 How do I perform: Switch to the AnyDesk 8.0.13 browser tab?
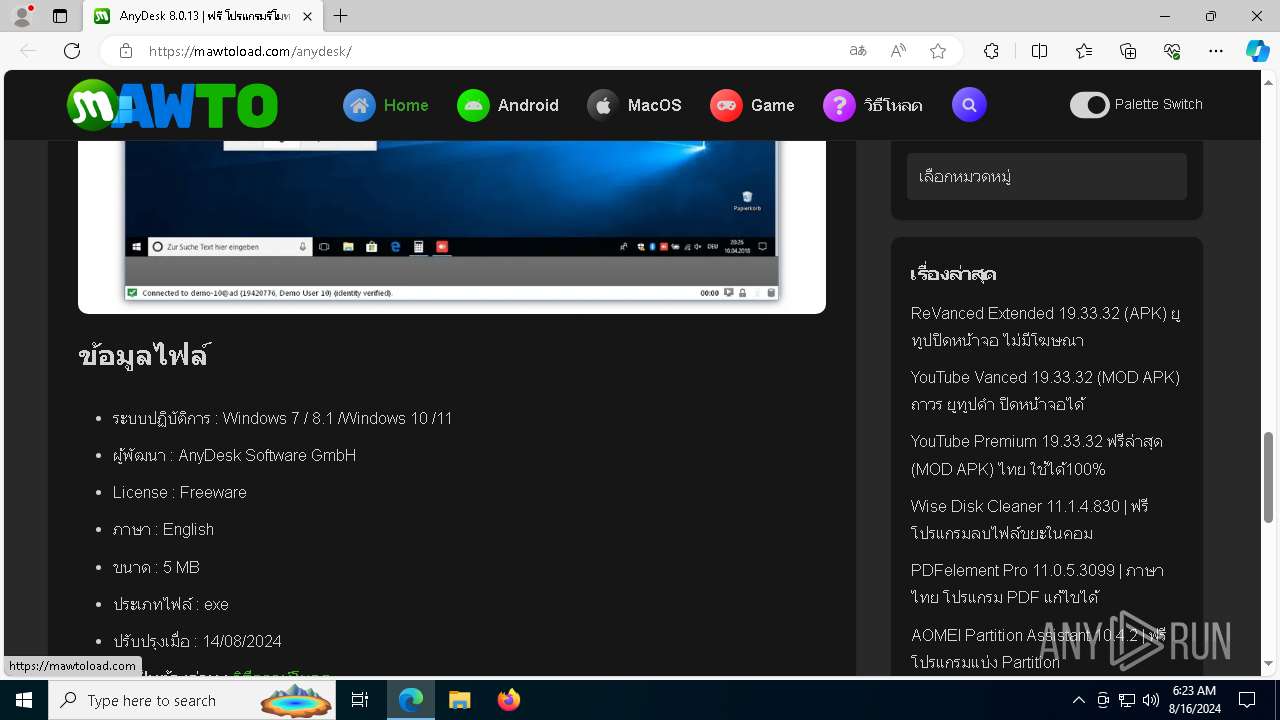point(203,16)
